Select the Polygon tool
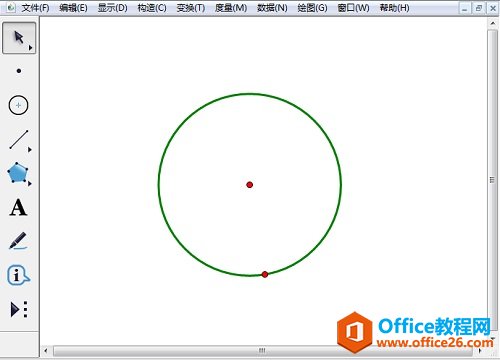Screen dimensions: 500x360 tap(17, 173)
